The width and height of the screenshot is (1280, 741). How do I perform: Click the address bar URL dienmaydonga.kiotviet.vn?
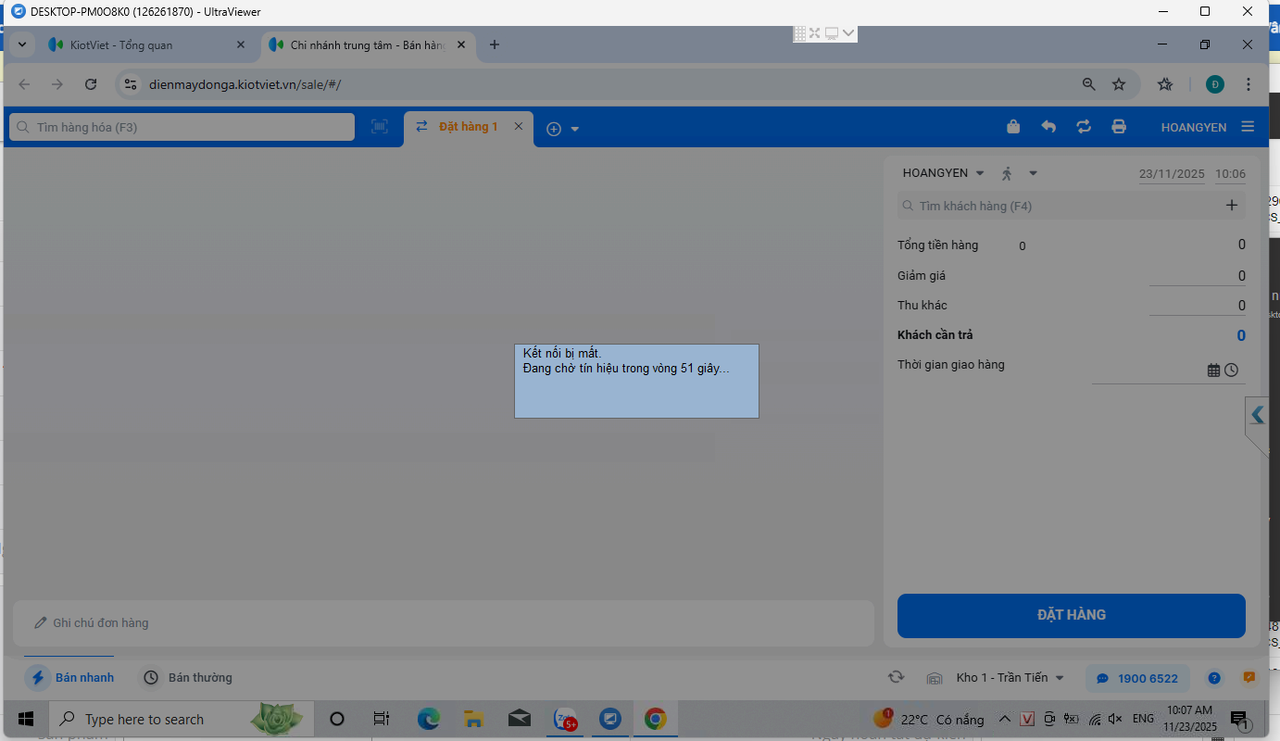pos(245,85)
